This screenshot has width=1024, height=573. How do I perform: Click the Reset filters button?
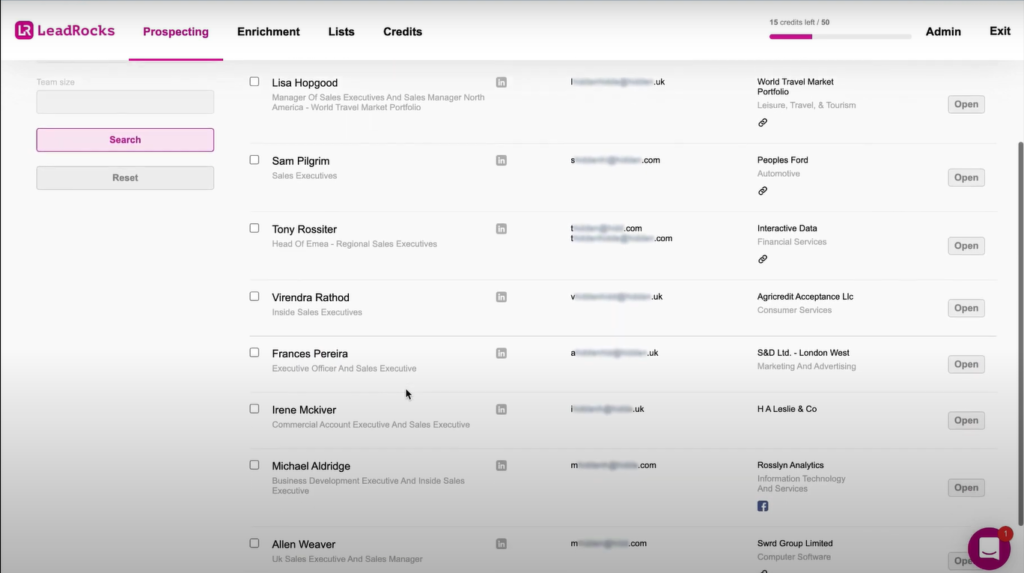click(x=125, y=178)
